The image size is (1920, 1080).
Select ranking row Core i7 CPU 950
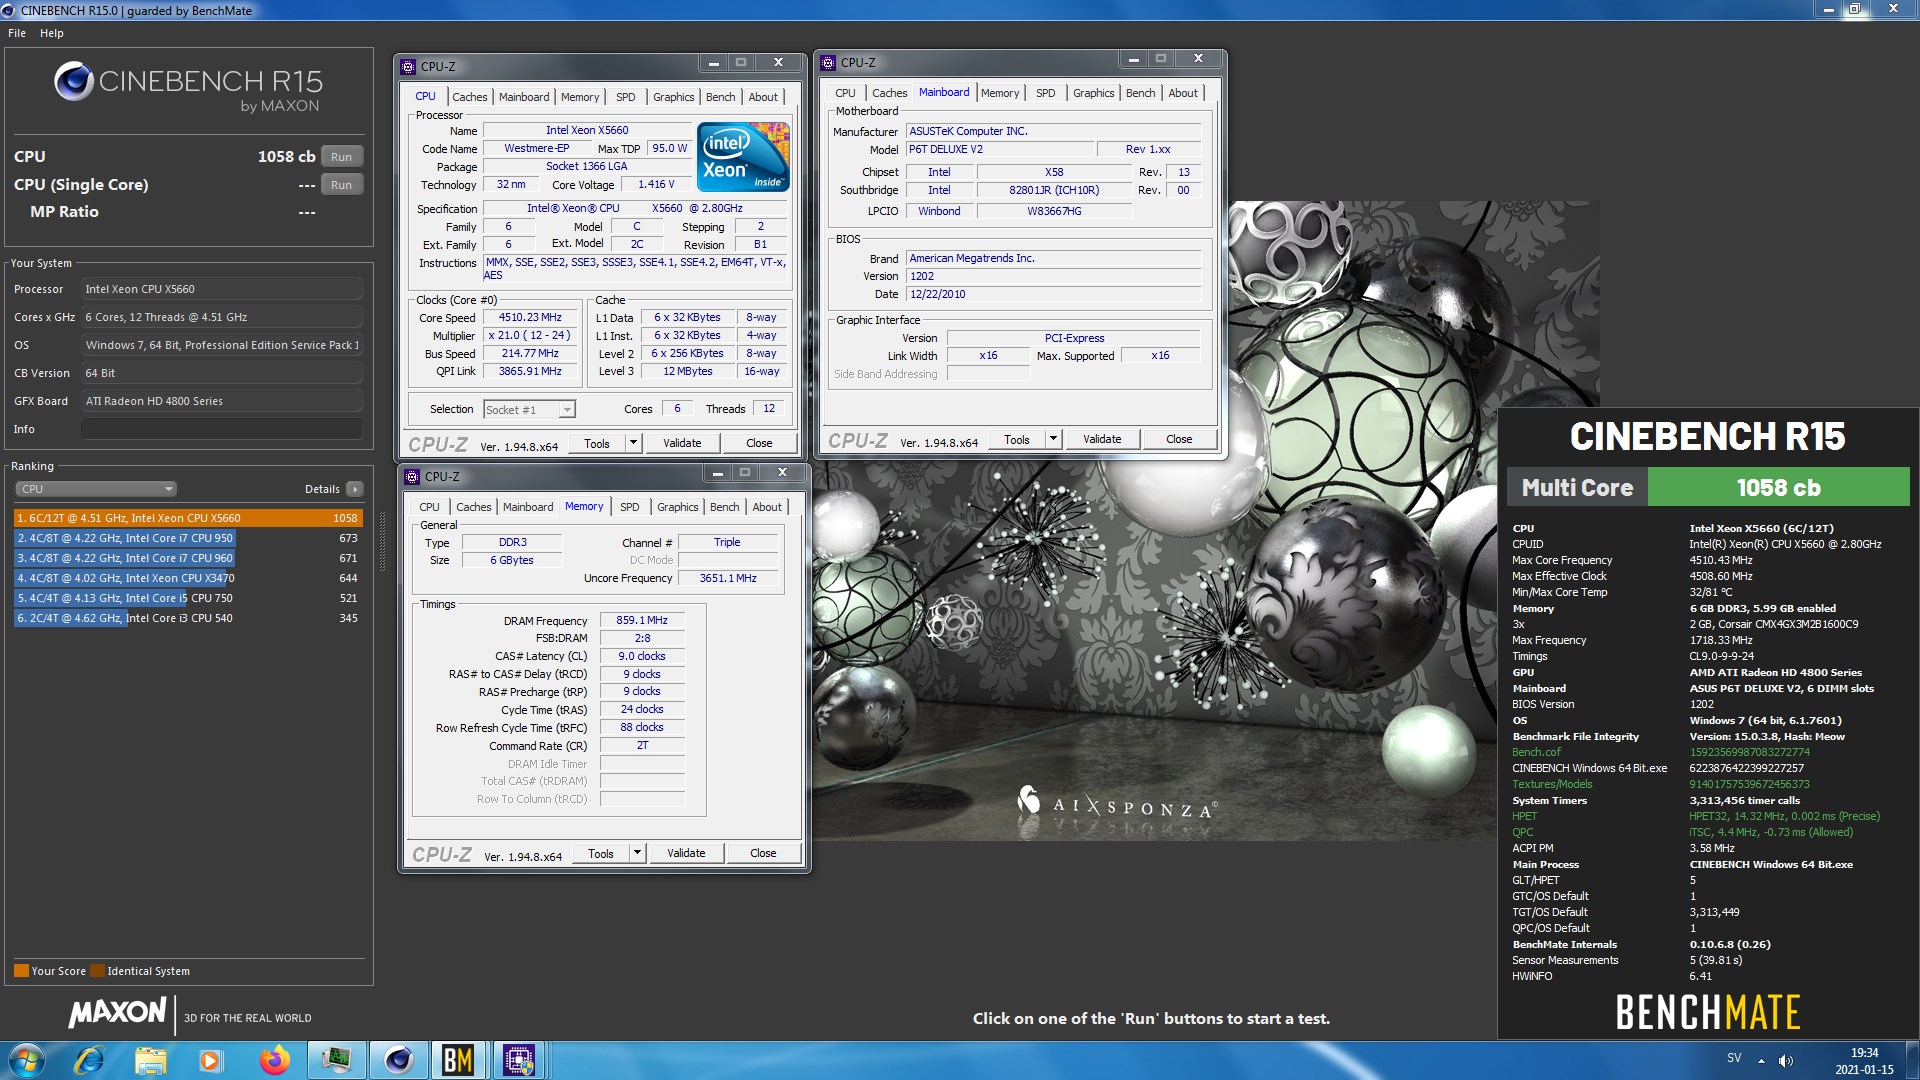pyautogui.click(x=187, y=538)
